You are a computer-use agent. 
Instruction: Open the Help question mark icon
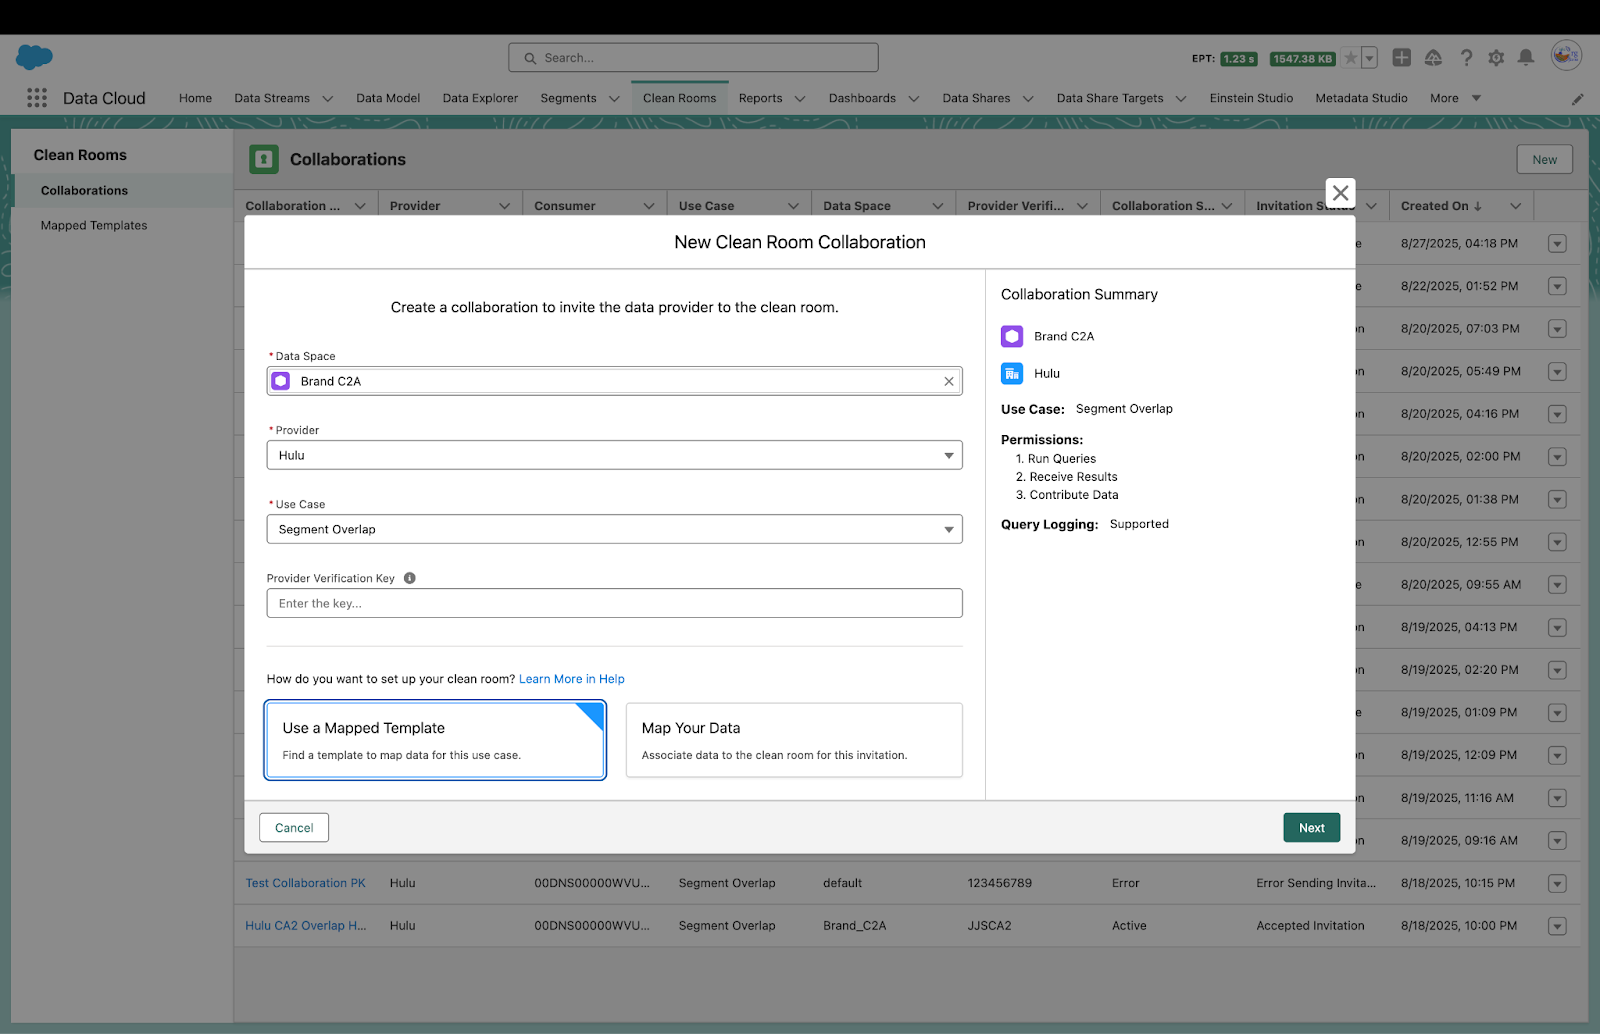click(1466, 58)
